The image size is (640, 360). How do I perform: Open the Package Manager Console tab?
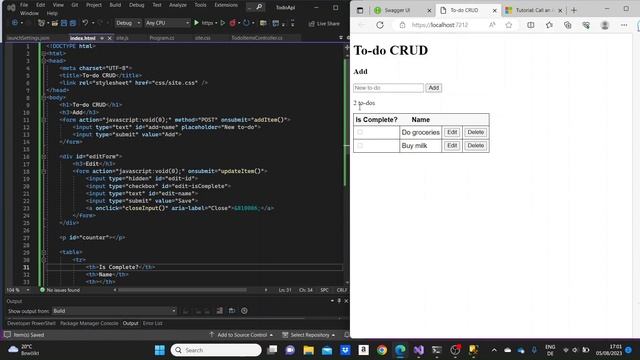[x=89, y=323]
